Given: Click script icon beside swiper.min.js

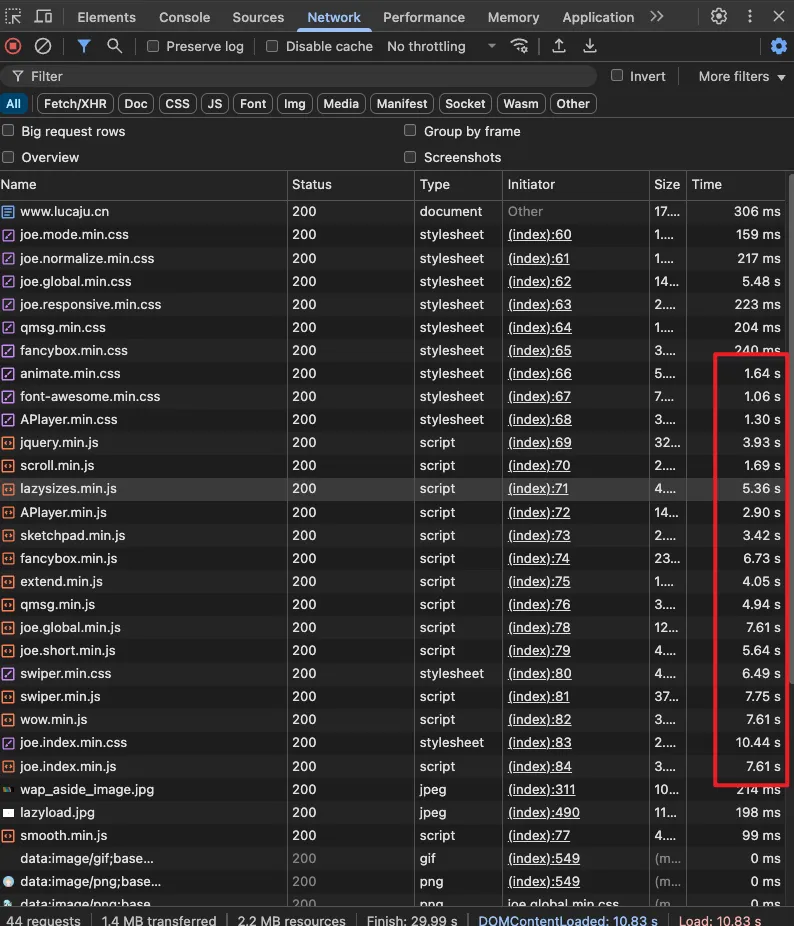Looking at the screenshot, I should (8, 697).
